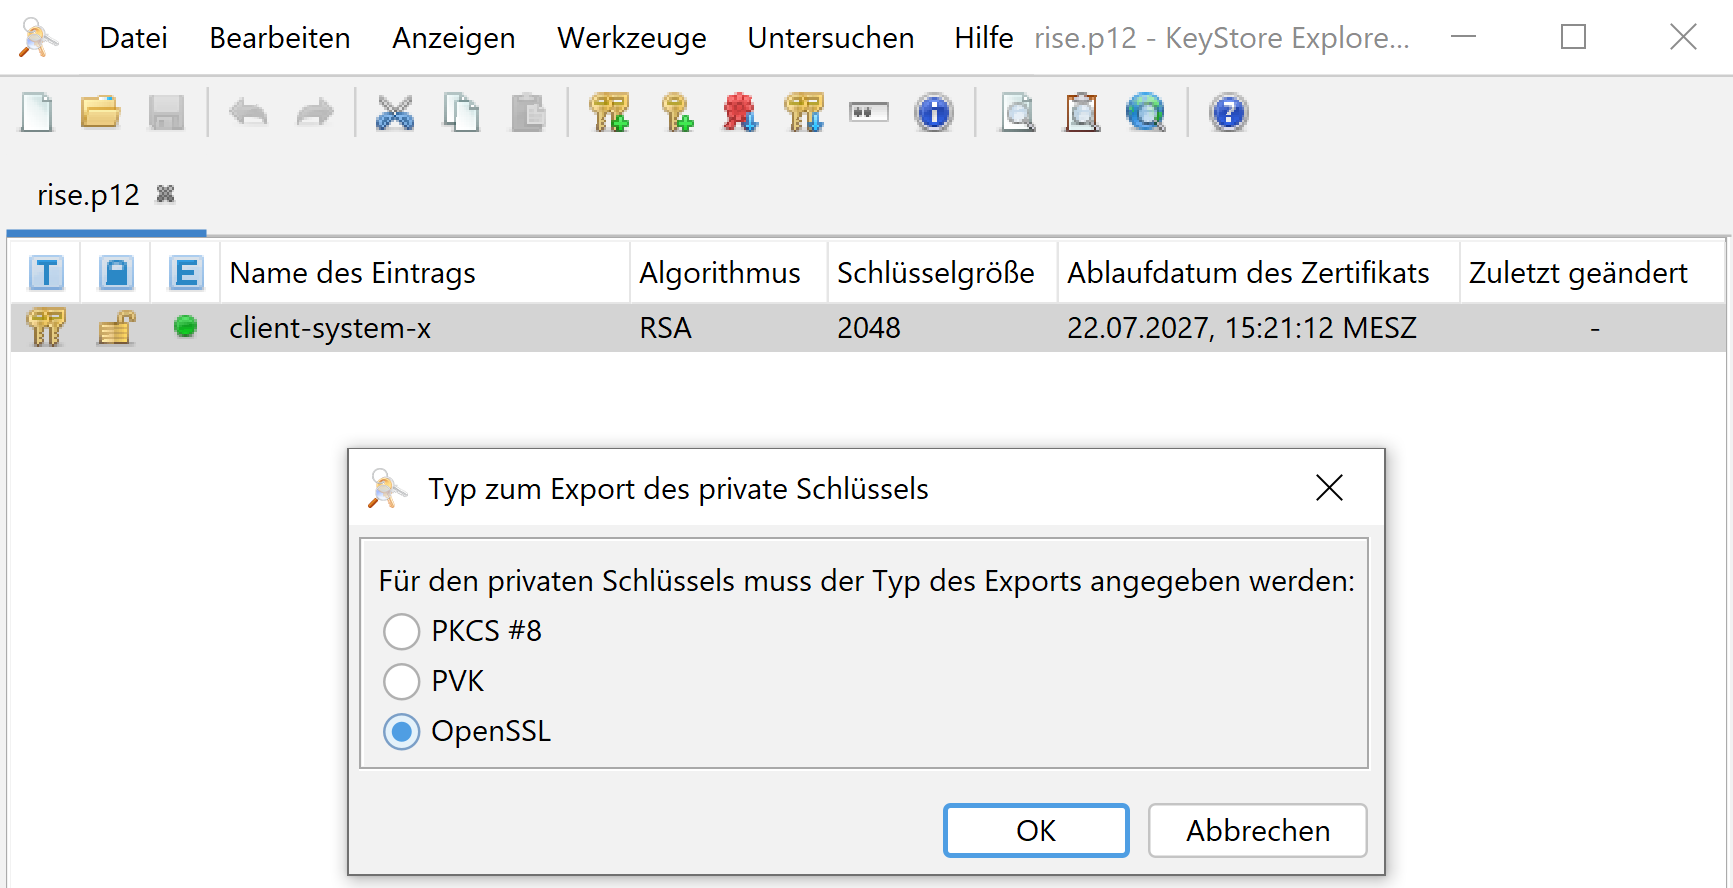Image resolution: width=1733 pixels, height=888 pixels.
Task: Click the Open KeyStore folder icon
Action: click(x=100, y=113)
